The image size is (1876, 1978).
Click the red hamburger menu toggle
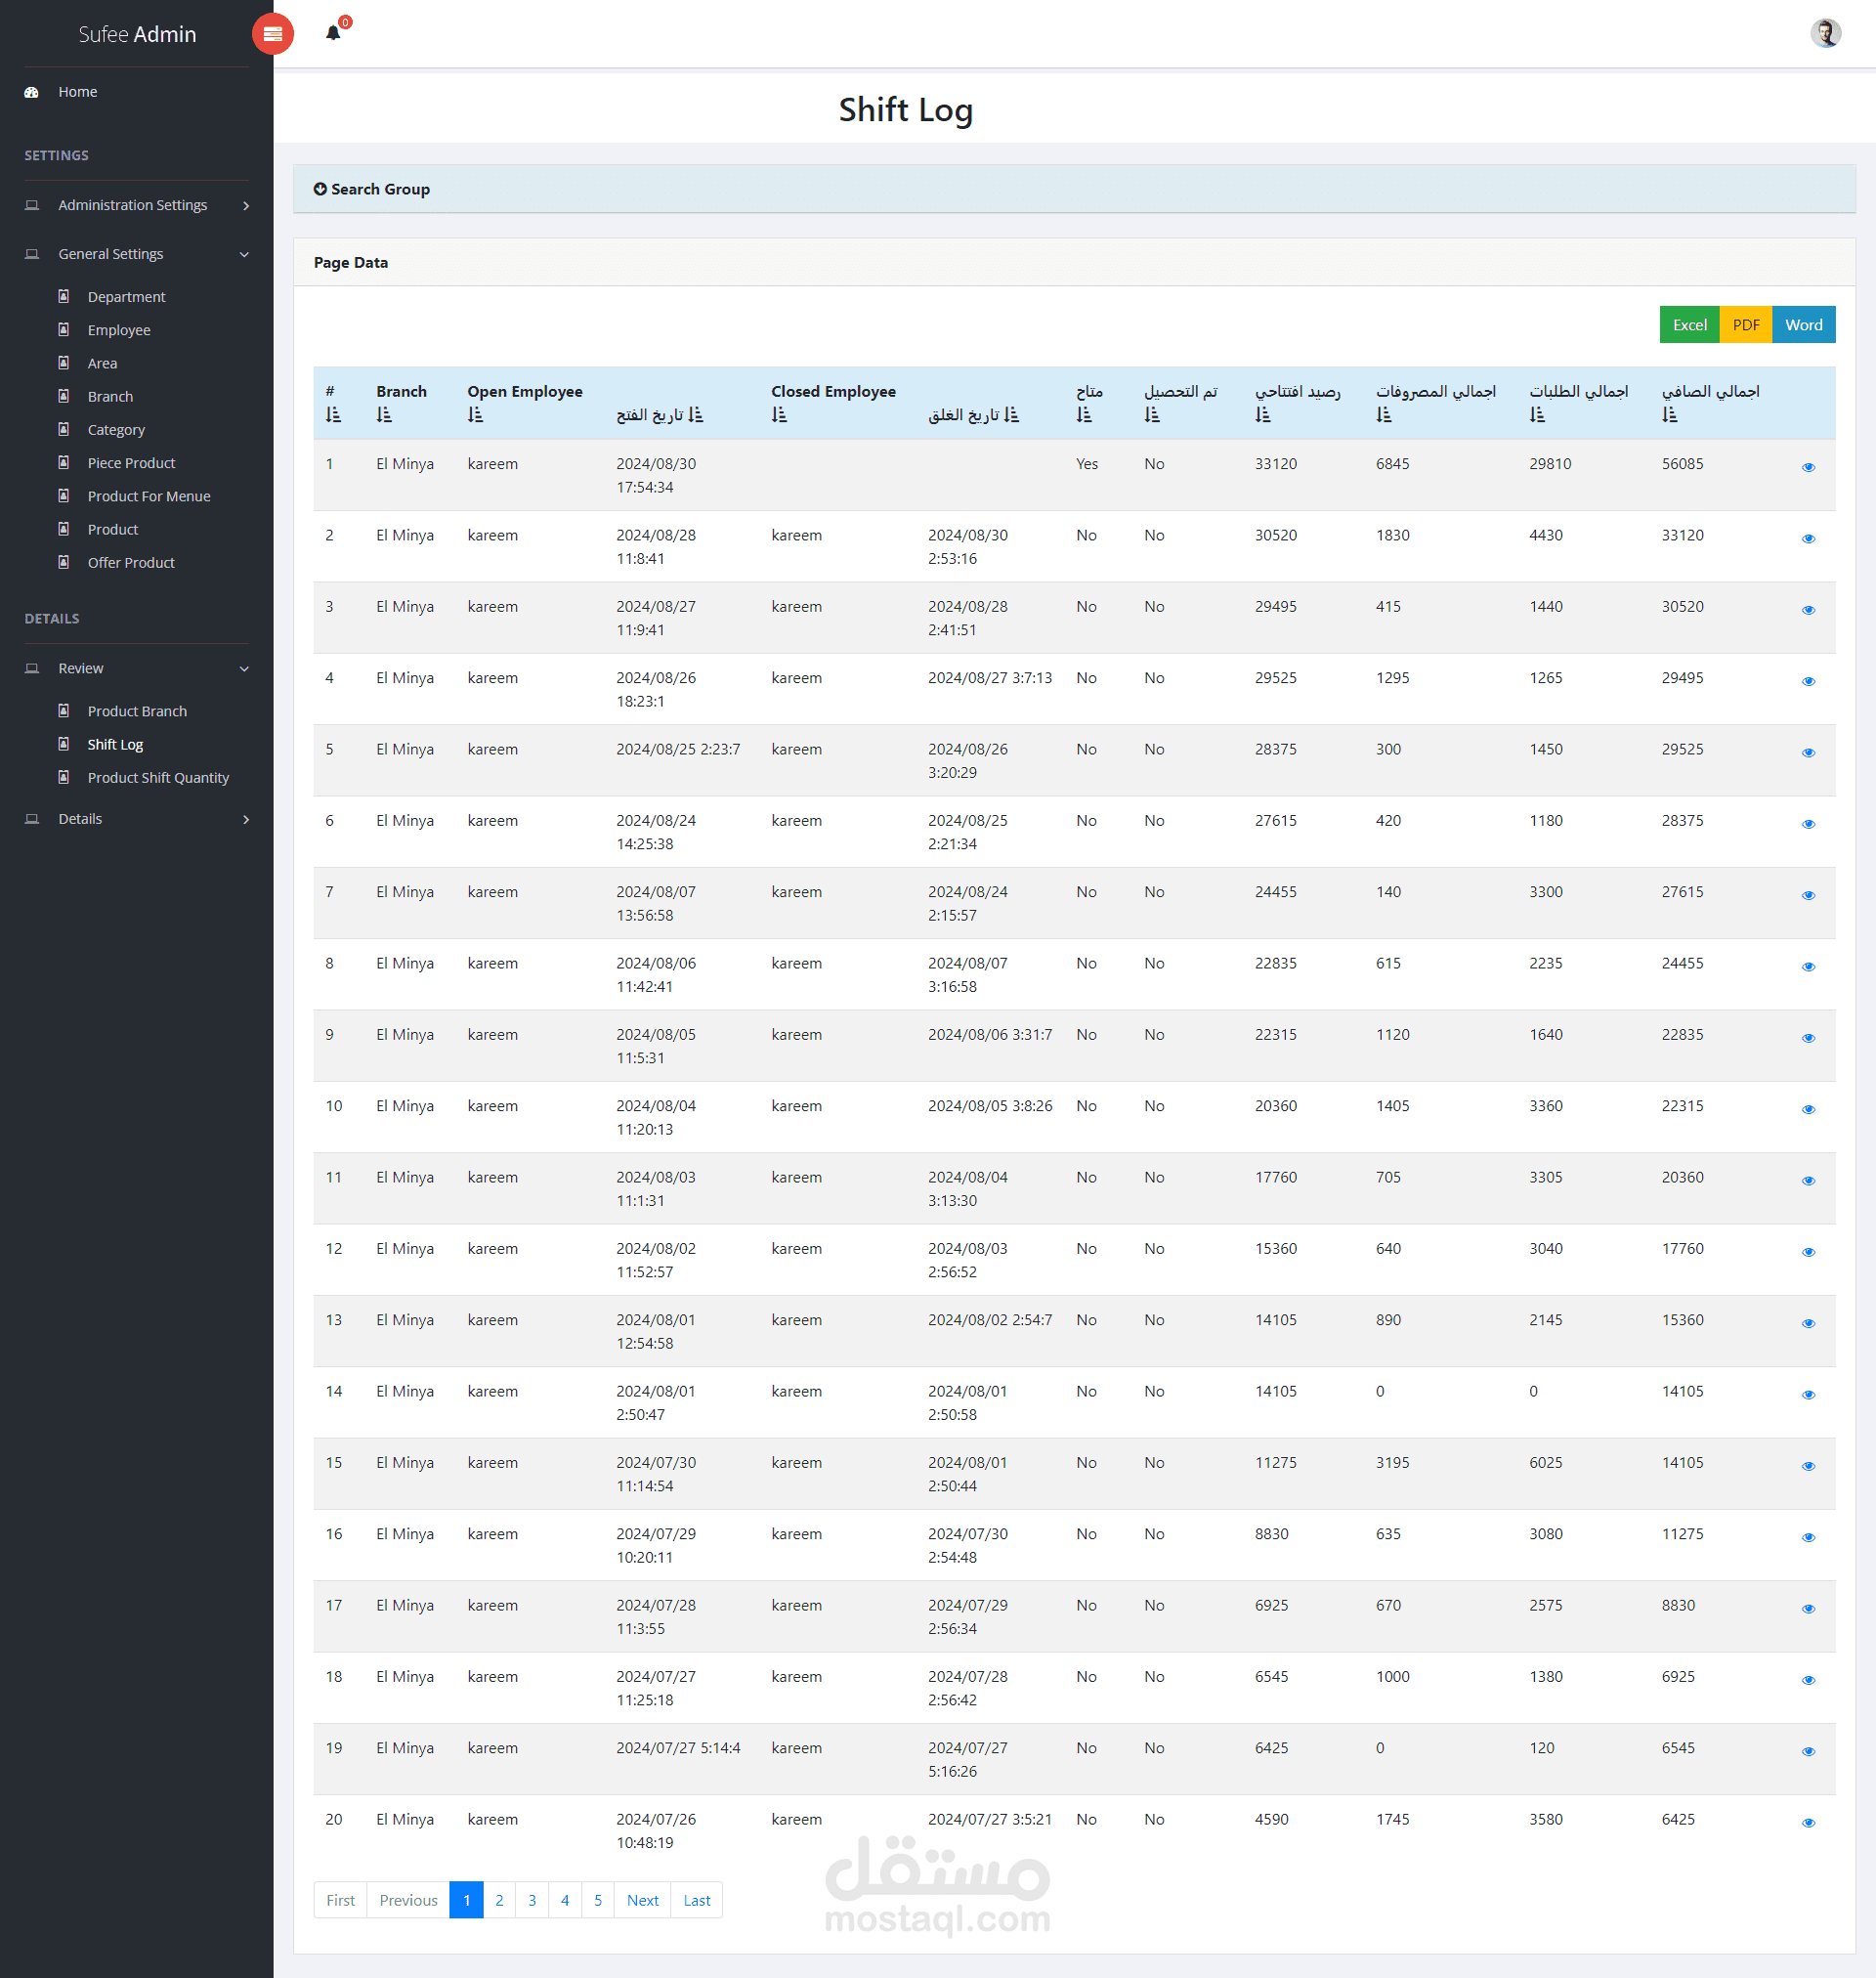tap(272, 34)
